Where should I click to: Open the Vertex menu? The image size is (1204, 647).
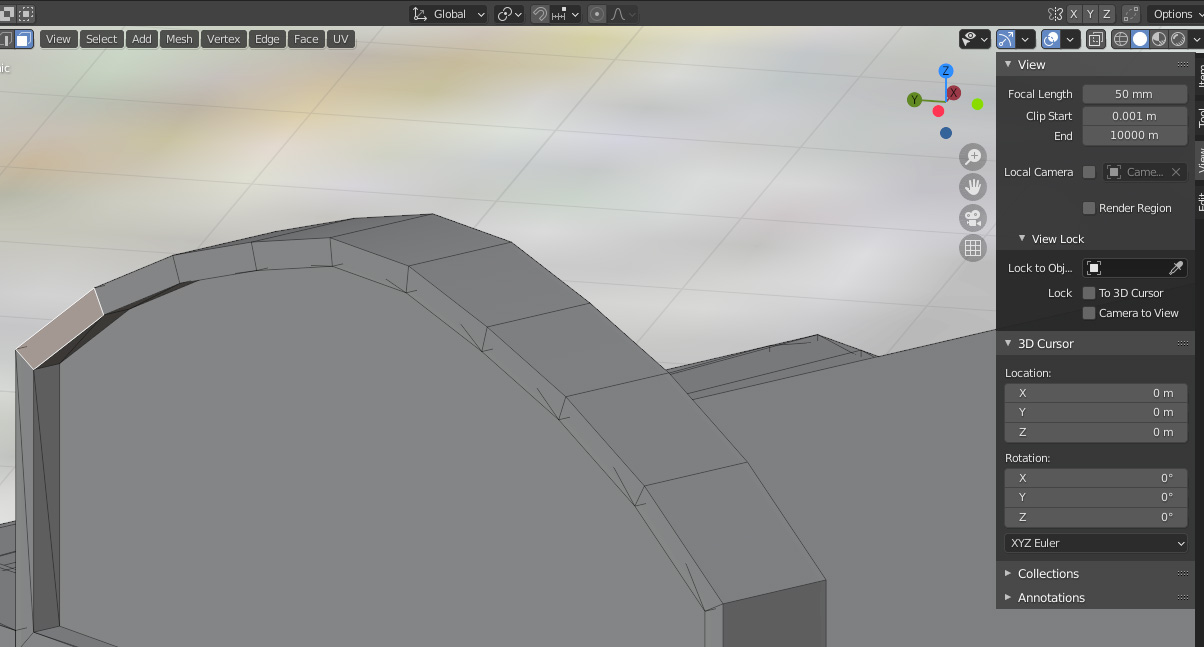tap(224, 39)
